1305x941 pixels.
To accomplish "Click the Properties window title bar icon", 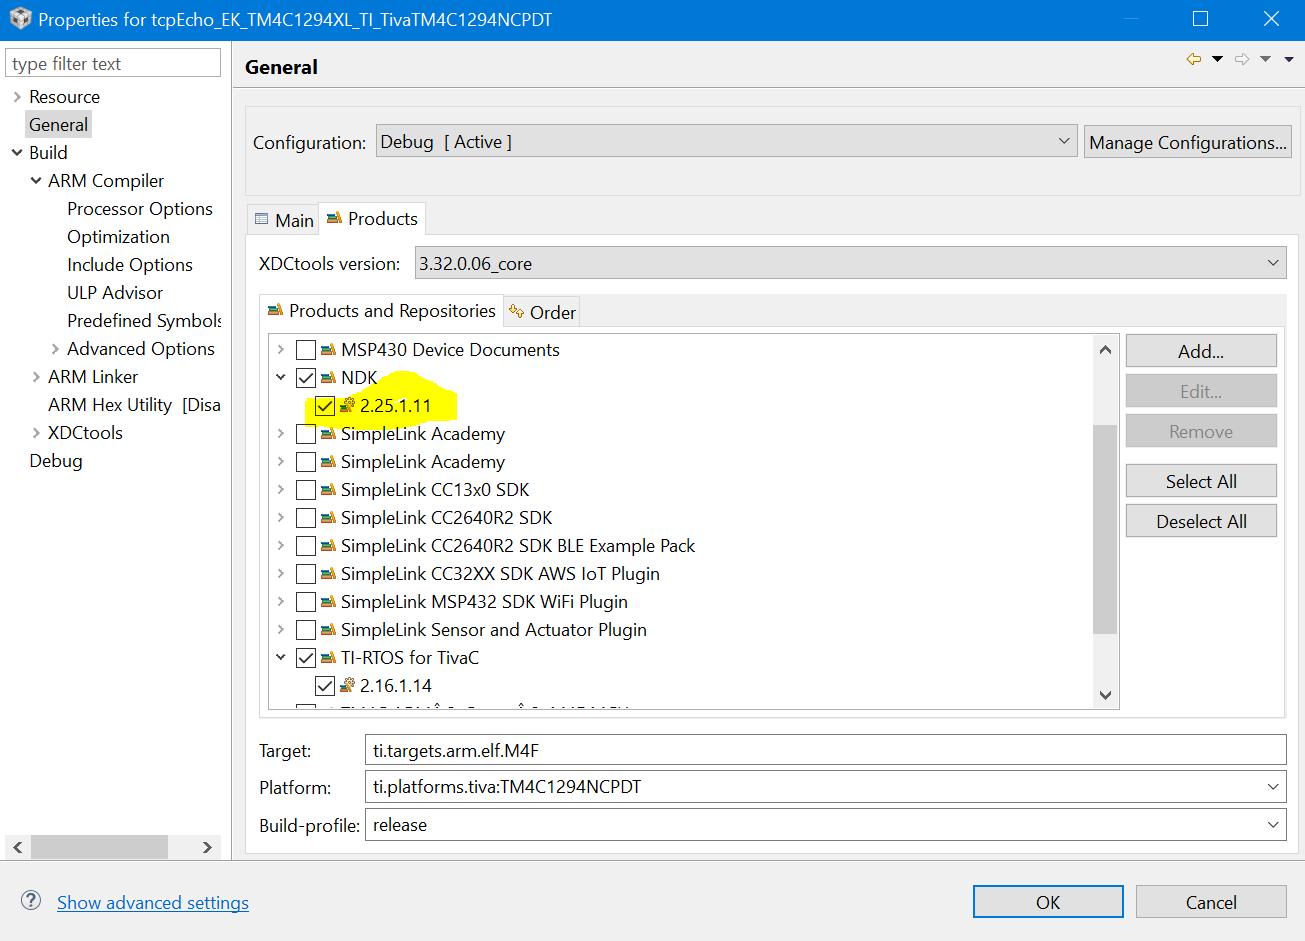I will tap(20, 19).
